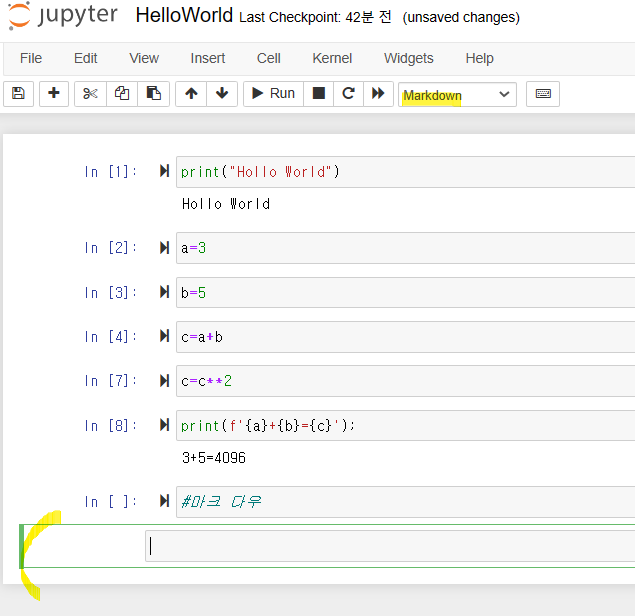
Task: Open the Cell menu
Action: click(268, 58)
